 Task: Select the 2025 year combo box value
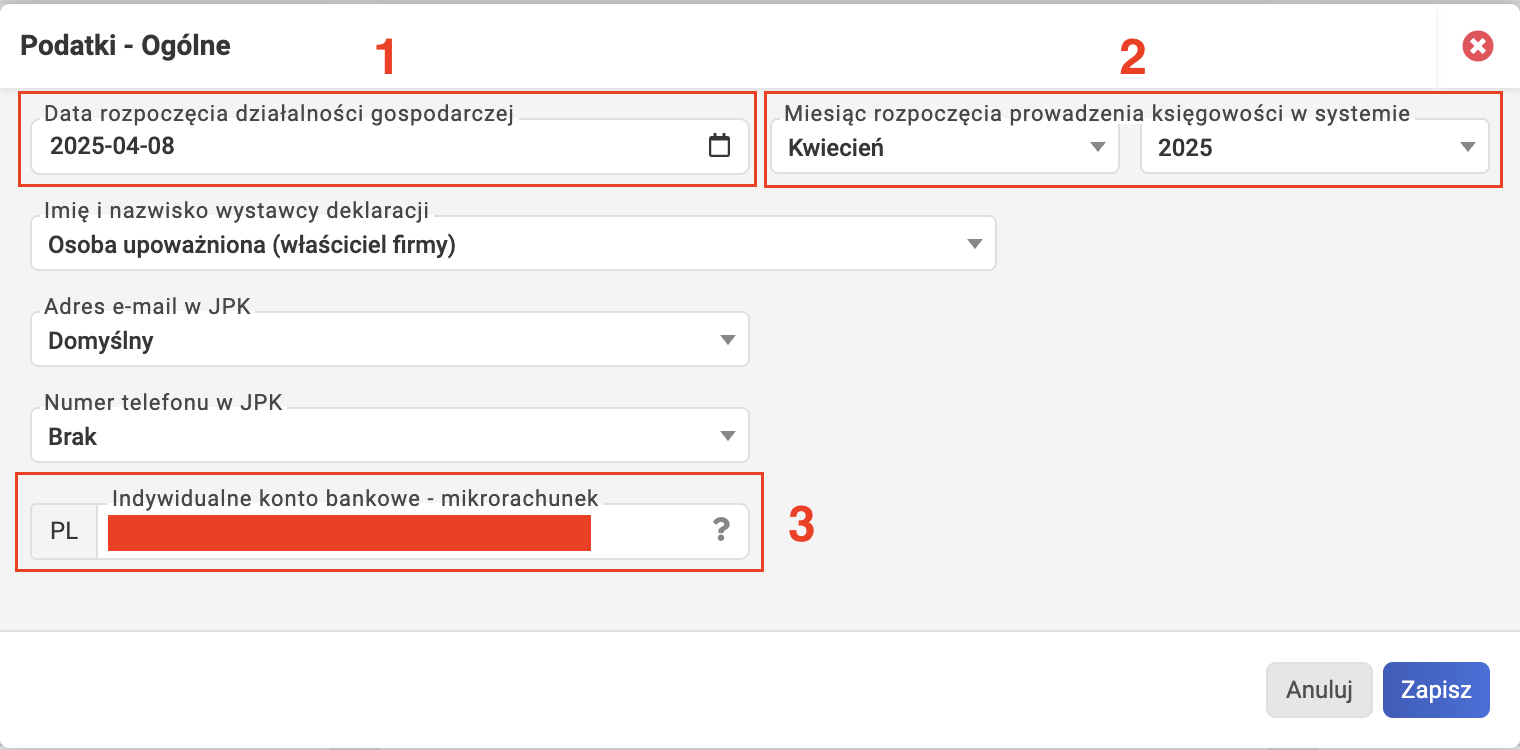coord(1185,148)
